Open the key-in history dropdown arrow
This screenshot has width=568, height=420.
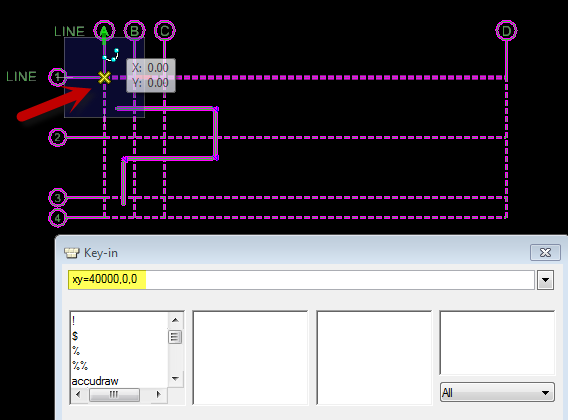(x=546, y=280)
